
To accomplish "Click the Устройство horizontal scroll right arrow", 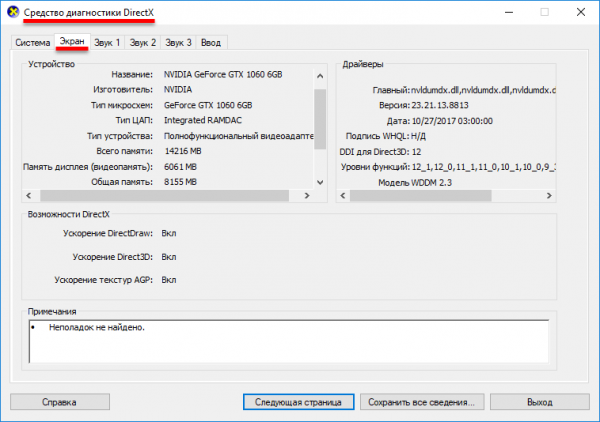I will pyautogui.click(x=307, y=196).
